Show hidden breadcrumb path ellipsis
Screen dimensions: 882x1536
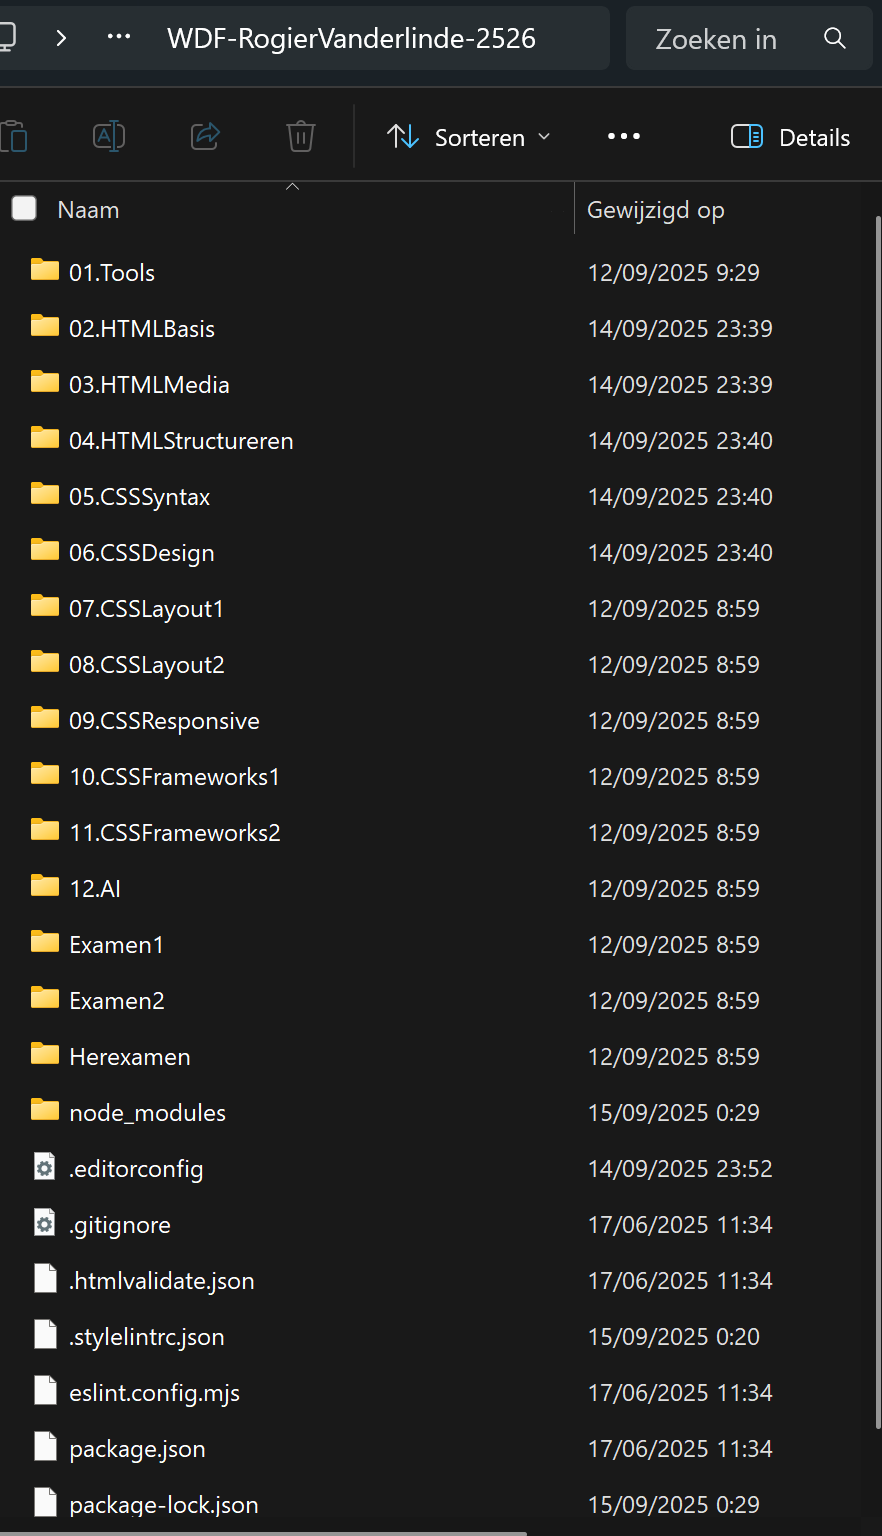point(119,38)
